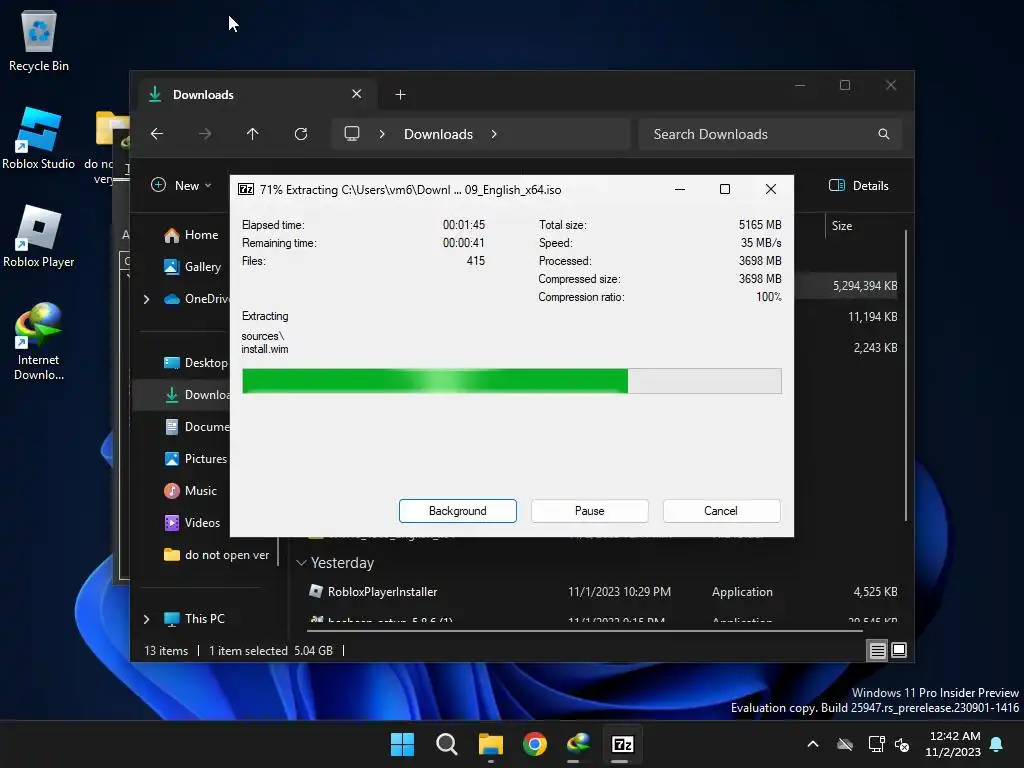Screen dimensions: 1024x768
Task: Go up one folder level
Action: coord(253,134)
